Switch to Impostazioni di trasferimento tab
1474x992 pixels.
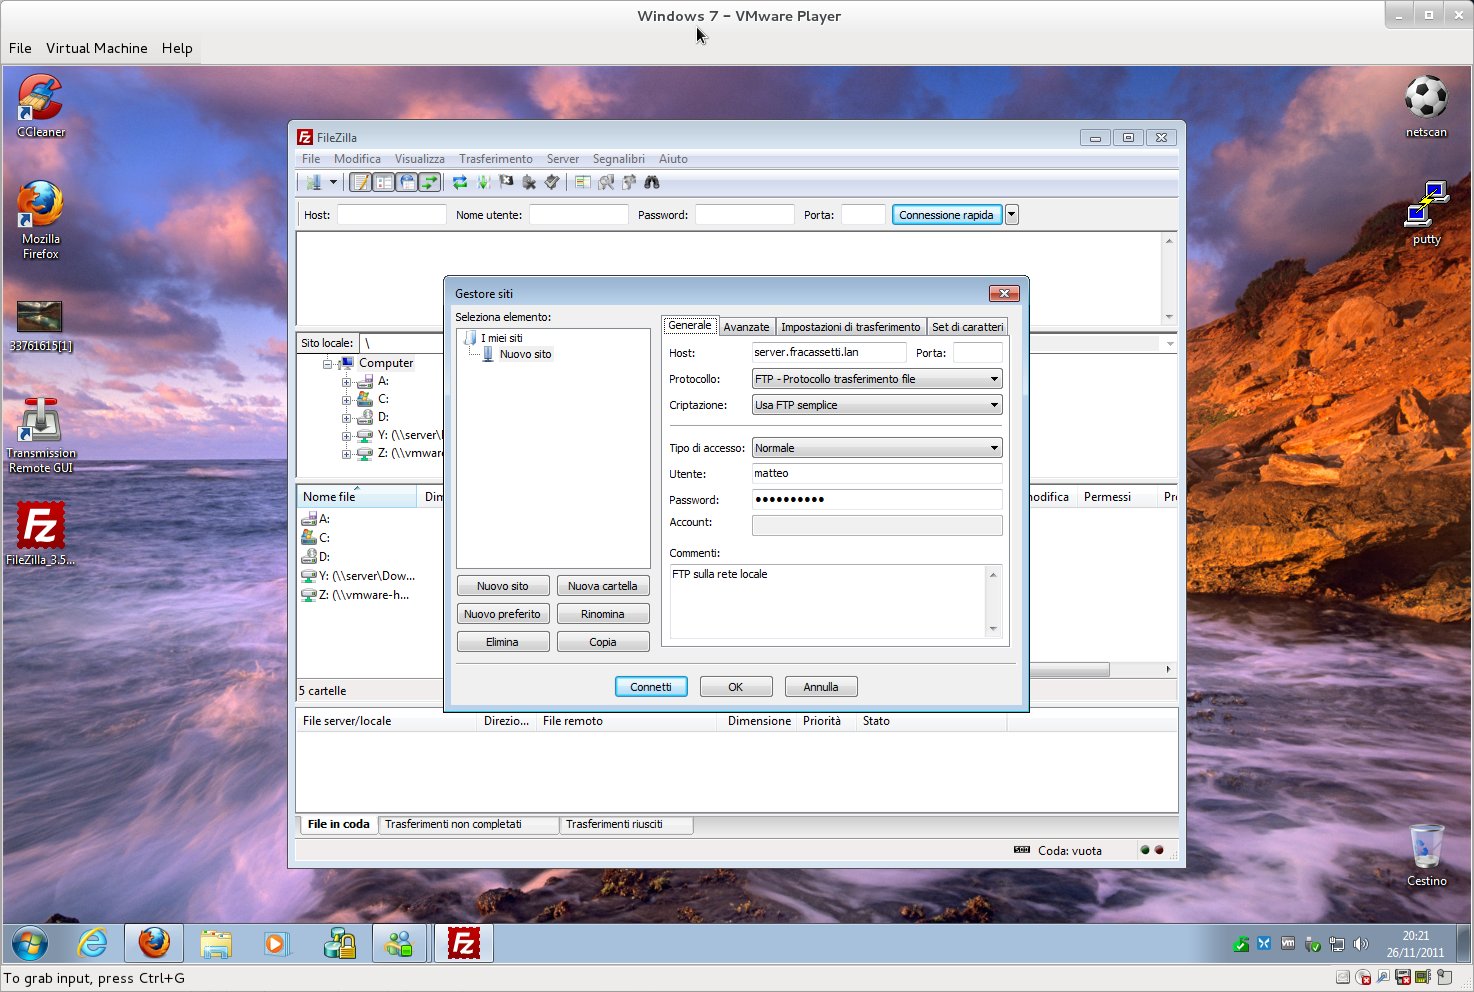pyautogui.click(x=850, y=327)
